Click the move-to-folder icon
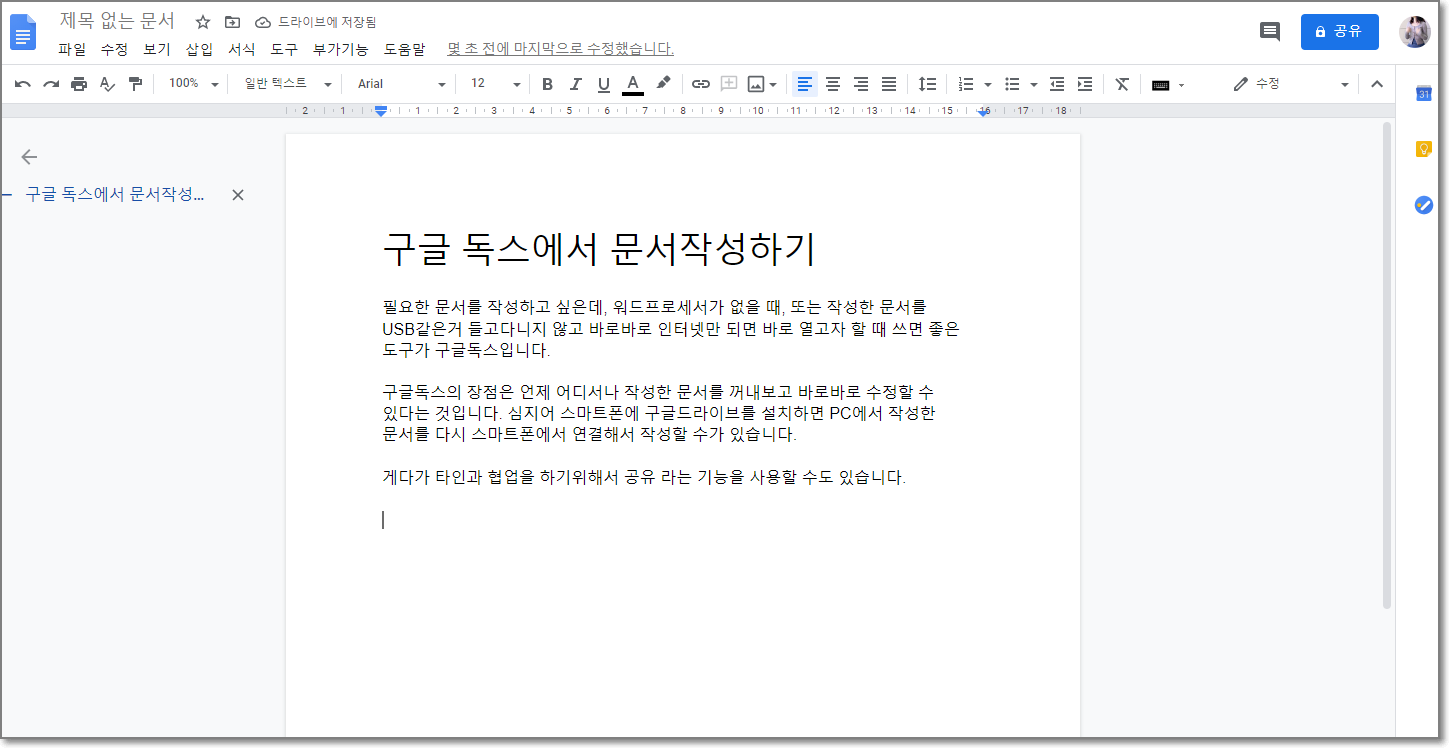Viewport: 1449px width, 748px height. (x=232, y=22)
